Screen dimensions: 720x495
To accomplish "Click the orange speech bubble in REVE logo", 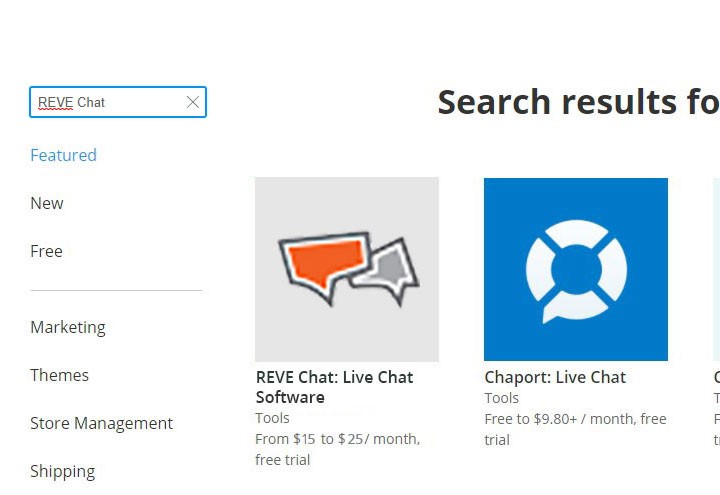I will (321, 262).
